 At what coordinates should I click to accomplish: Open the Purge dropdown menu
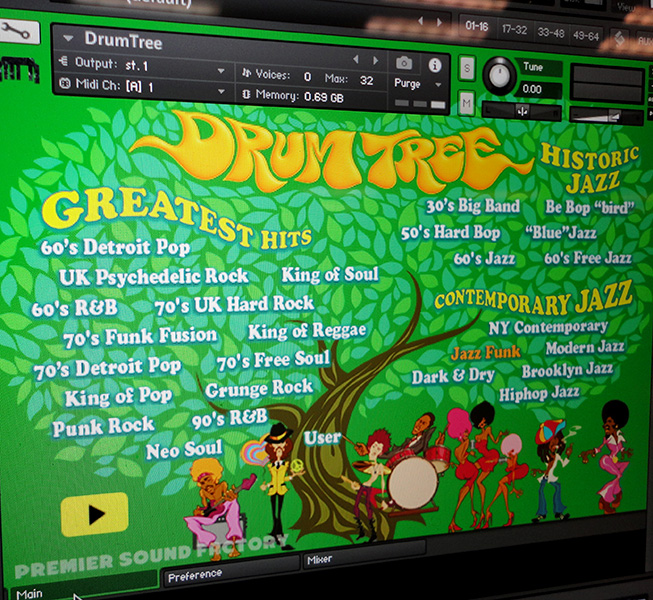point(418,84)
